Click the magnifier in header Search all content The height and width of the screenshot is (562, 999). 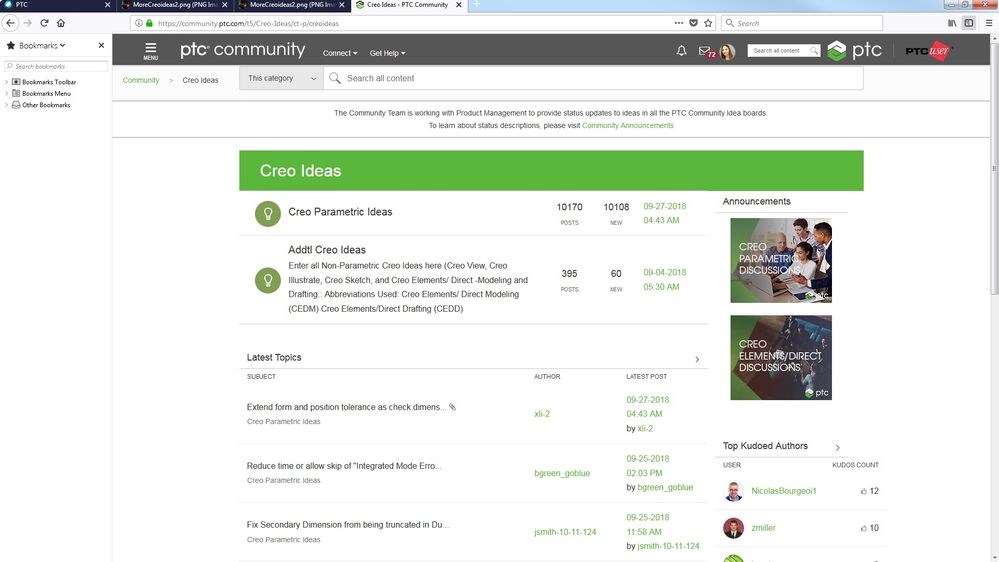pos(814,50)
